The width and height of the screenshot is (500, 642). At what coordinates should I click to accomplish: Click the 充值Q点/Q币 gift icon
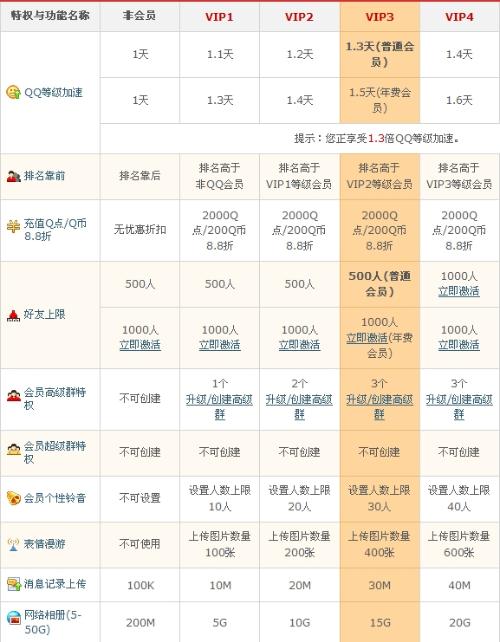[13, 226]
